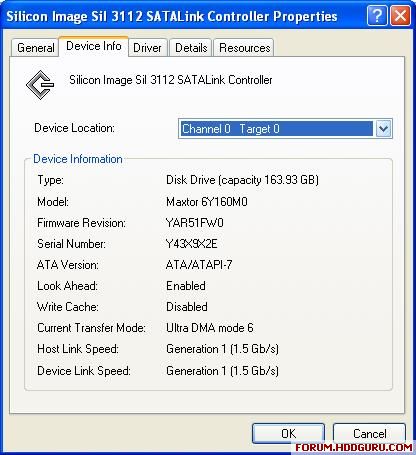416x455 pixels.
Task: Expand the Device Location dropdown arrow
Action: [383, 128]
